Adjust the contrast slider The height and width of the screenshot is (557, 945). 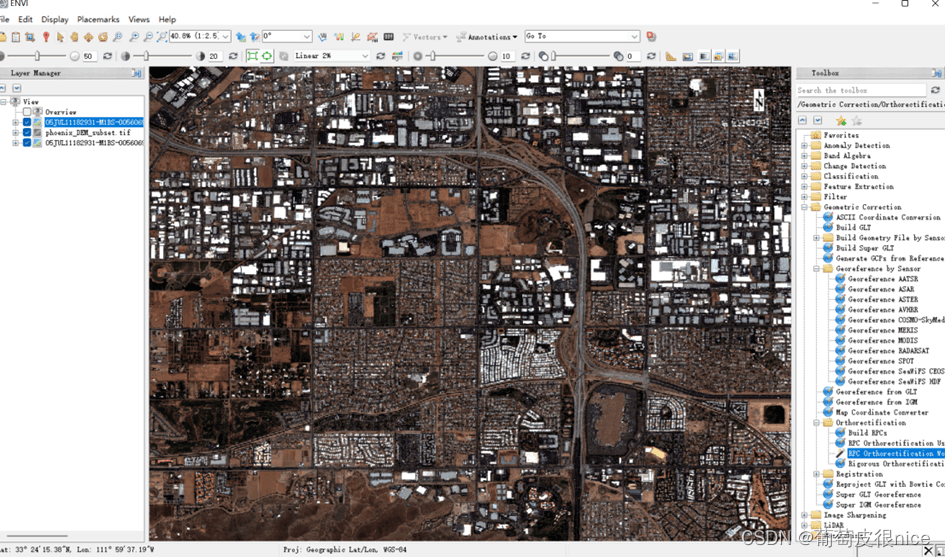[146, 56]
